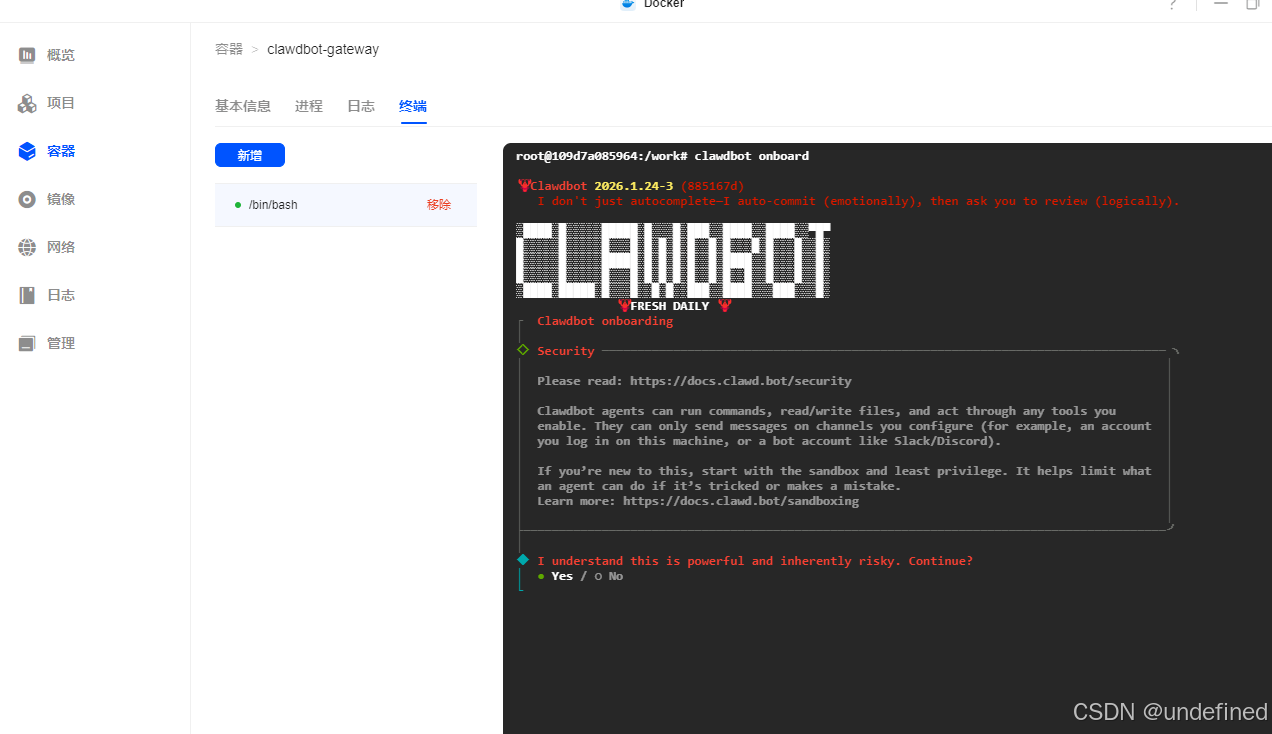Click the Security section heading in terminal

coord(566,351)
